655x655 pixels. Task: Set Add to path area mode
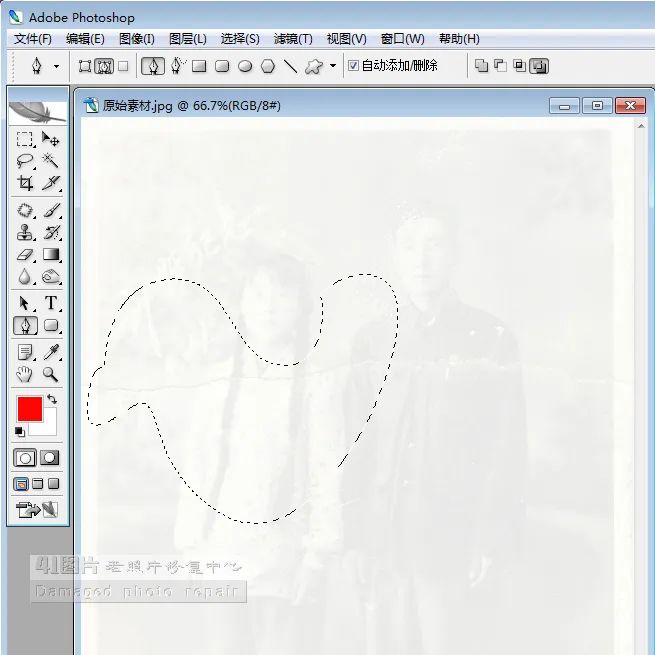pyautogui.click(x=482, y=66)
